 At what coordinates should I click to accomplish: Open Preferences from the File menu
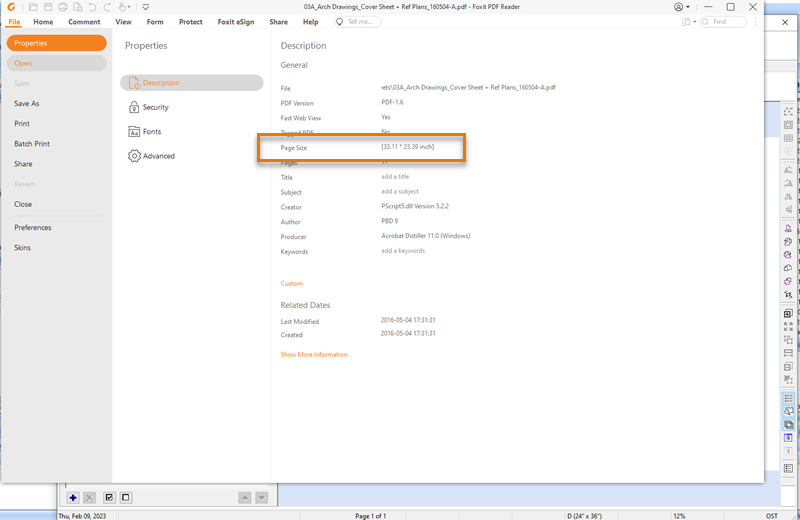(x=33, y=228)
